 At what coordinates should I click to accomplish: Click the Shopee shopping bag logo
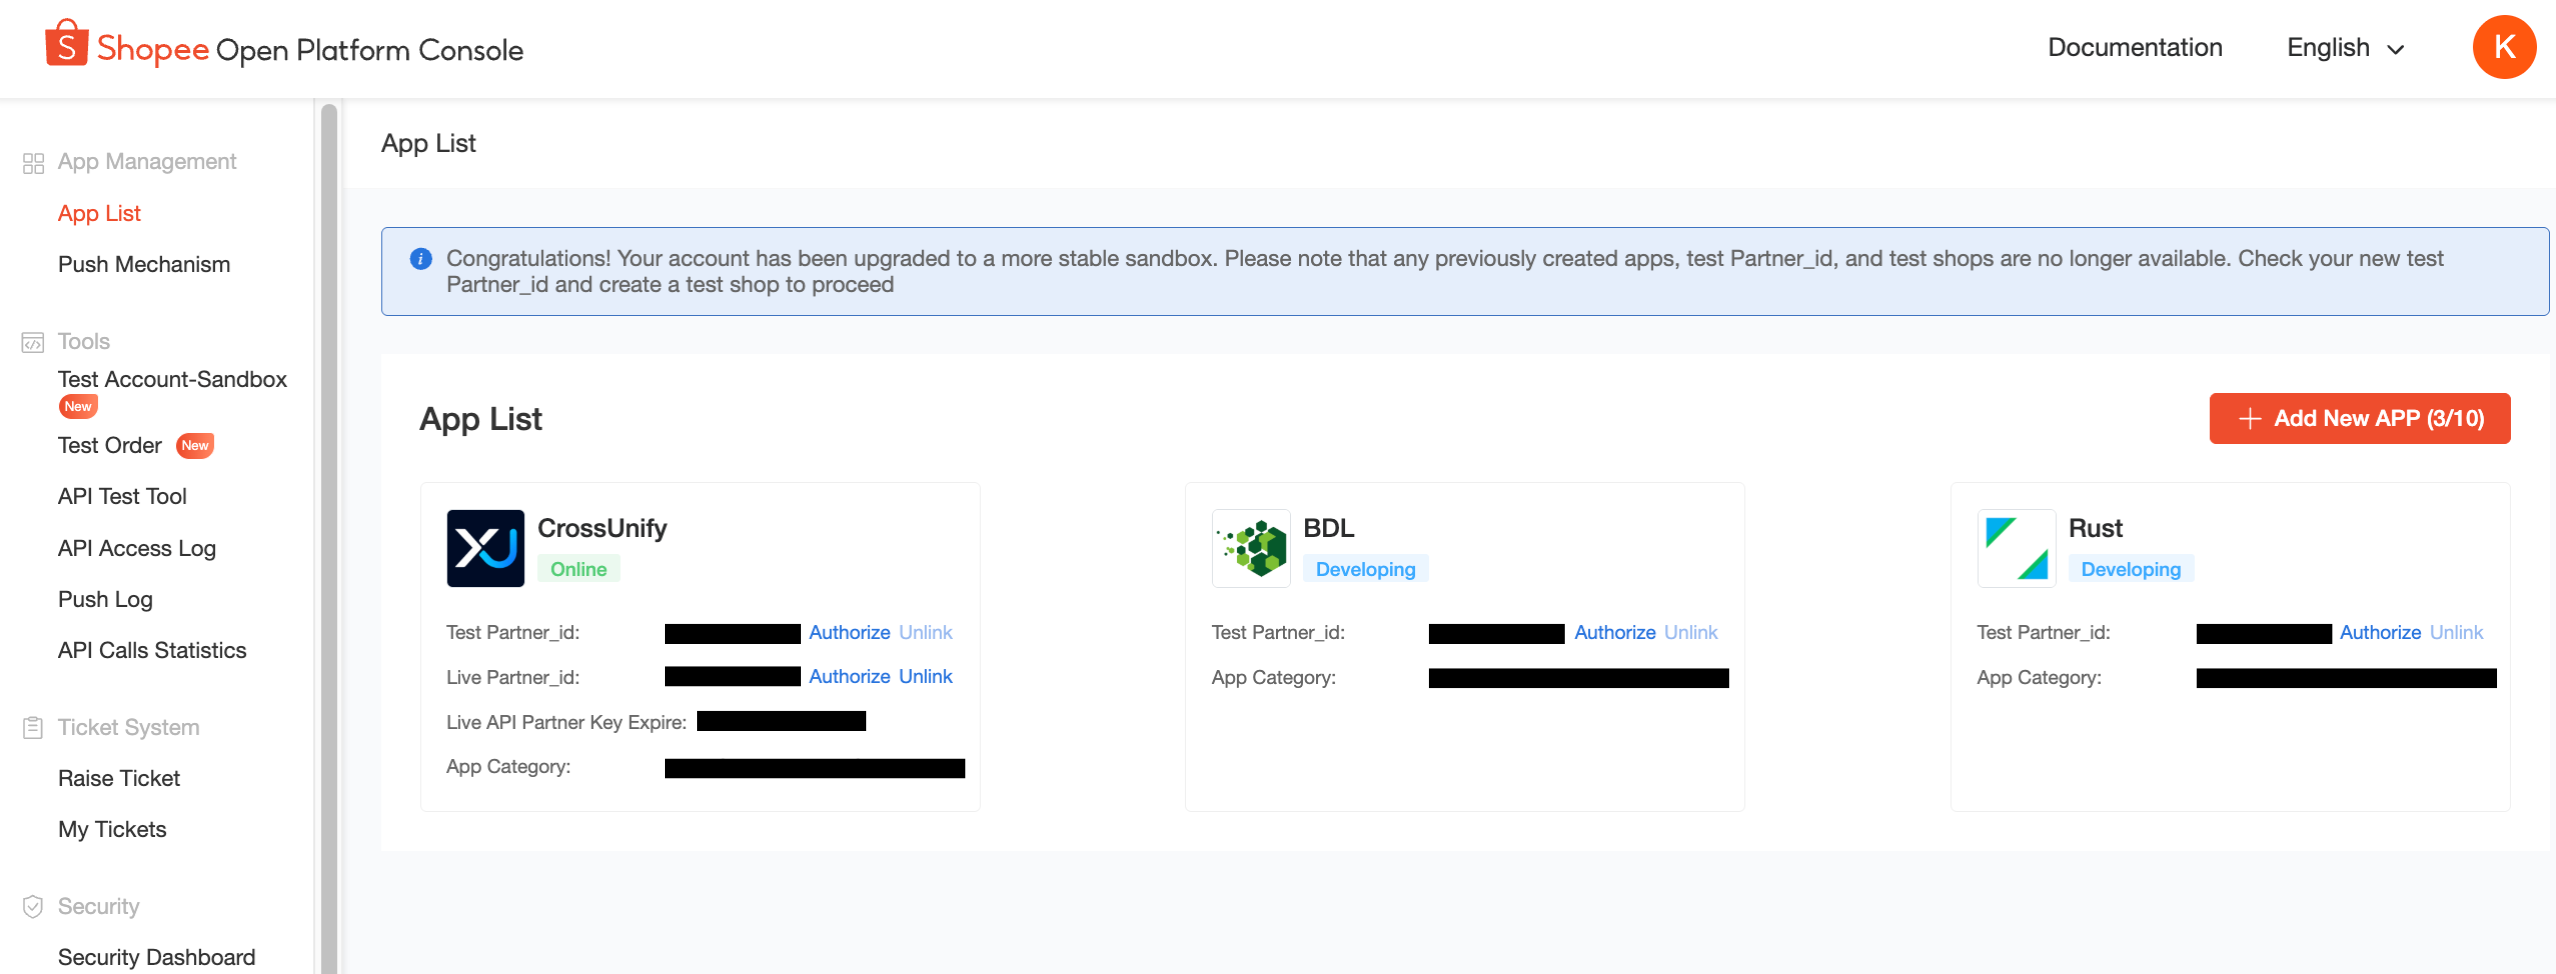pyautogui.click(x=67, y=44)
